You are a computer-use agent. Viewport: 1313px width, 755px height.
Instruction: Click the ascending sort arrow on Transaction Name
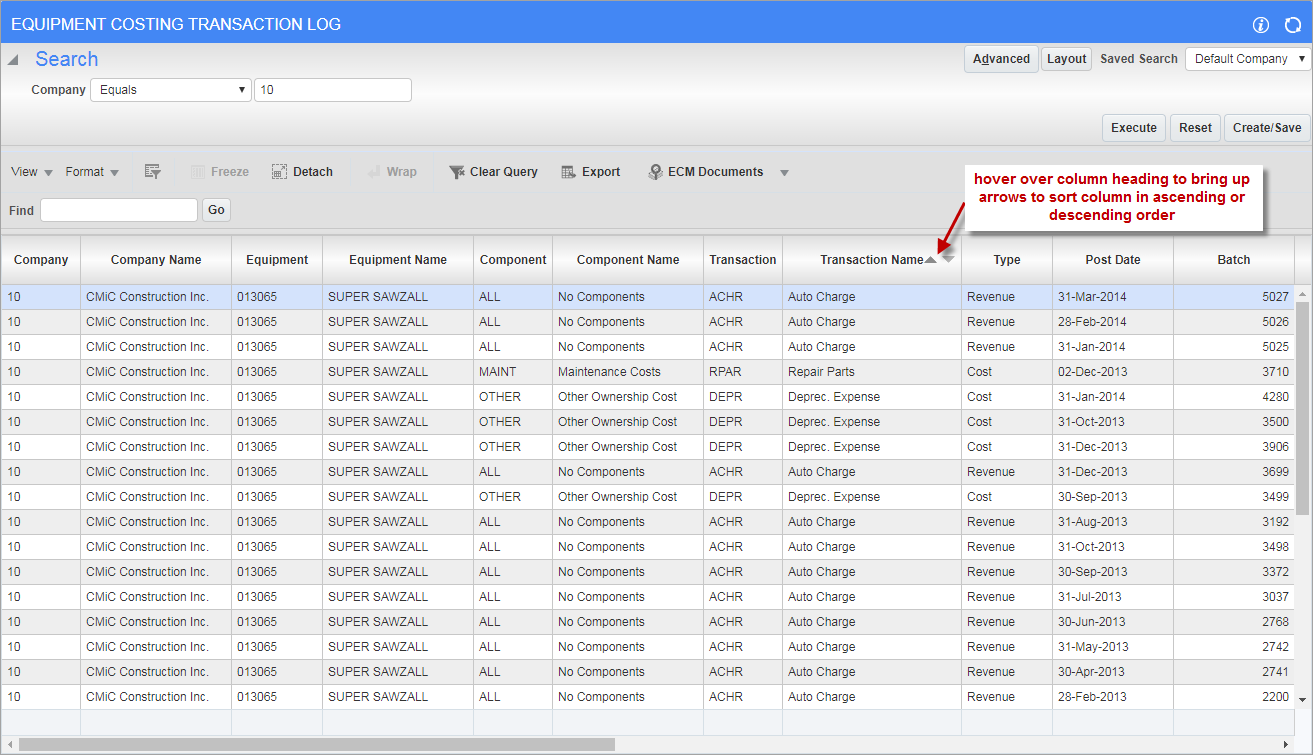click(x=930, y=259)
